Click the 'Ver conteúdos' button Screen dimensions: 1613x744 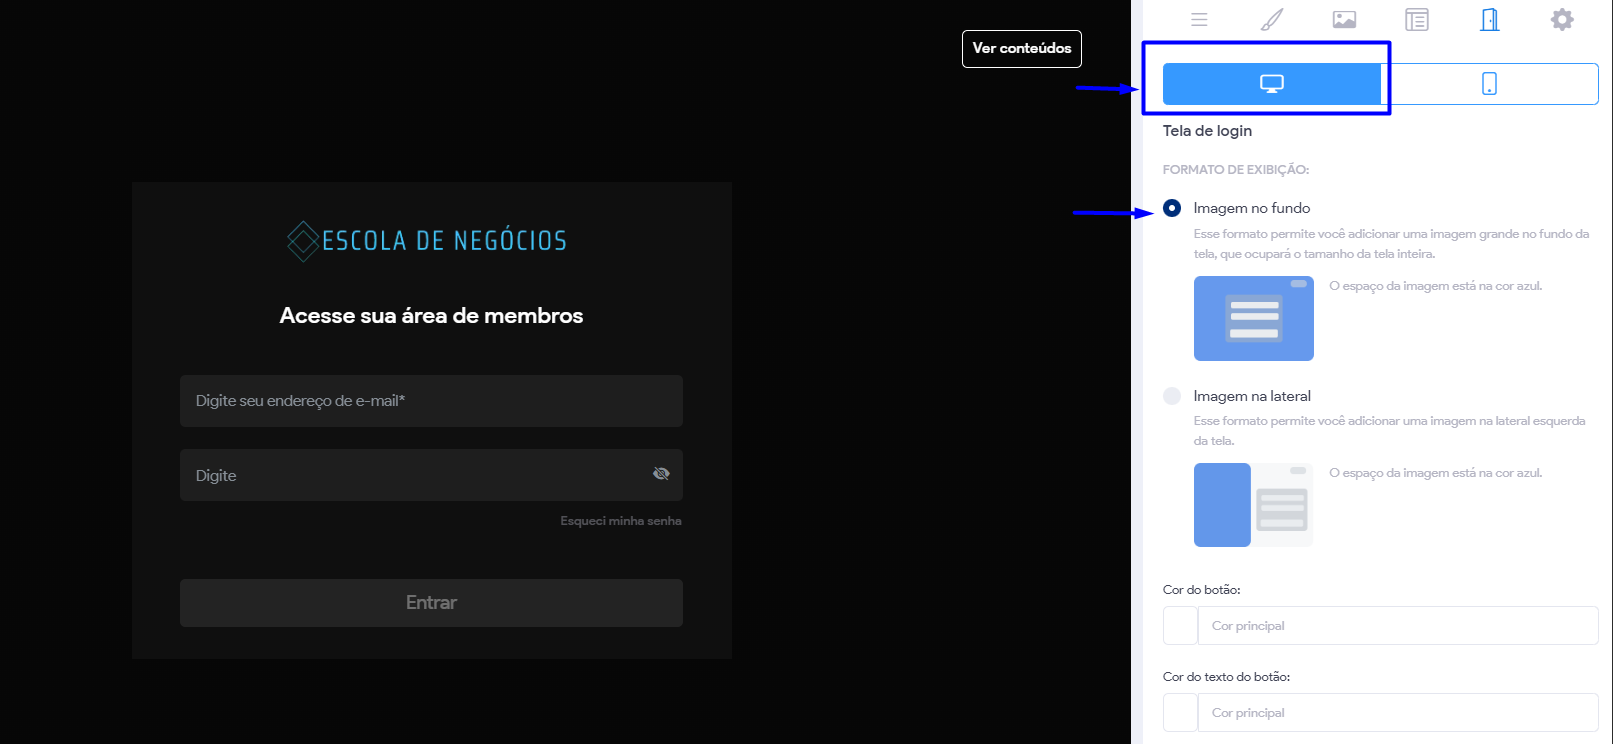pyautogui.click(x=1021, y=49)
